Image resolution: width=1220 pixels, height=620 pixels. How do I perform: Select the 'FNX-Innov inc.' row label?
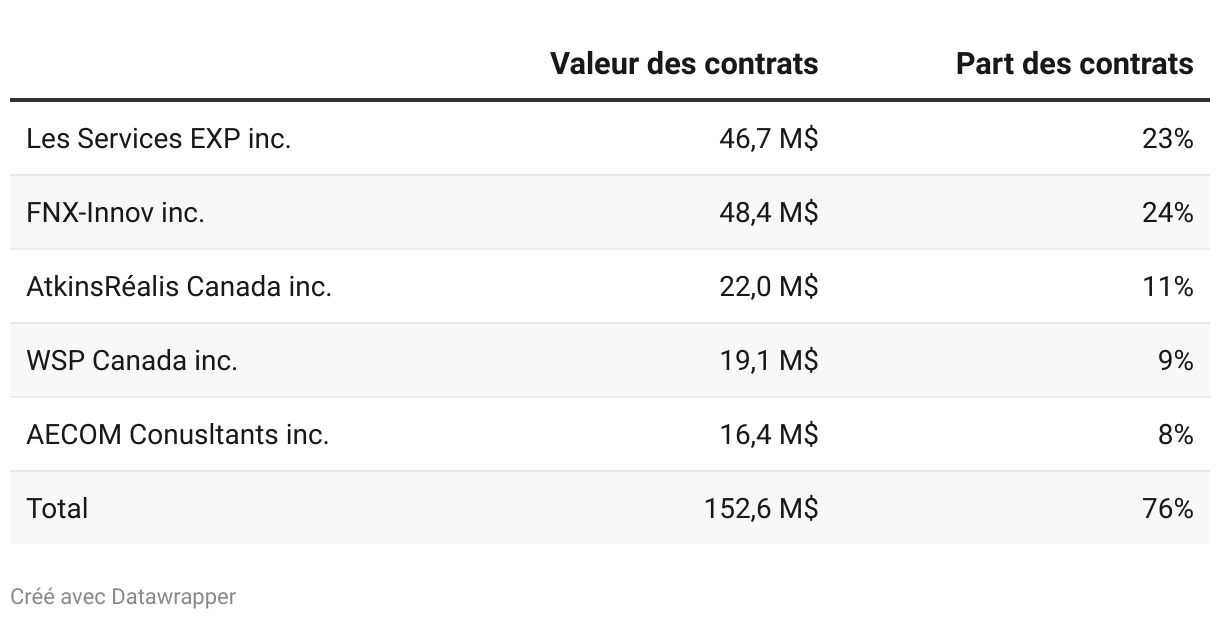116,212
